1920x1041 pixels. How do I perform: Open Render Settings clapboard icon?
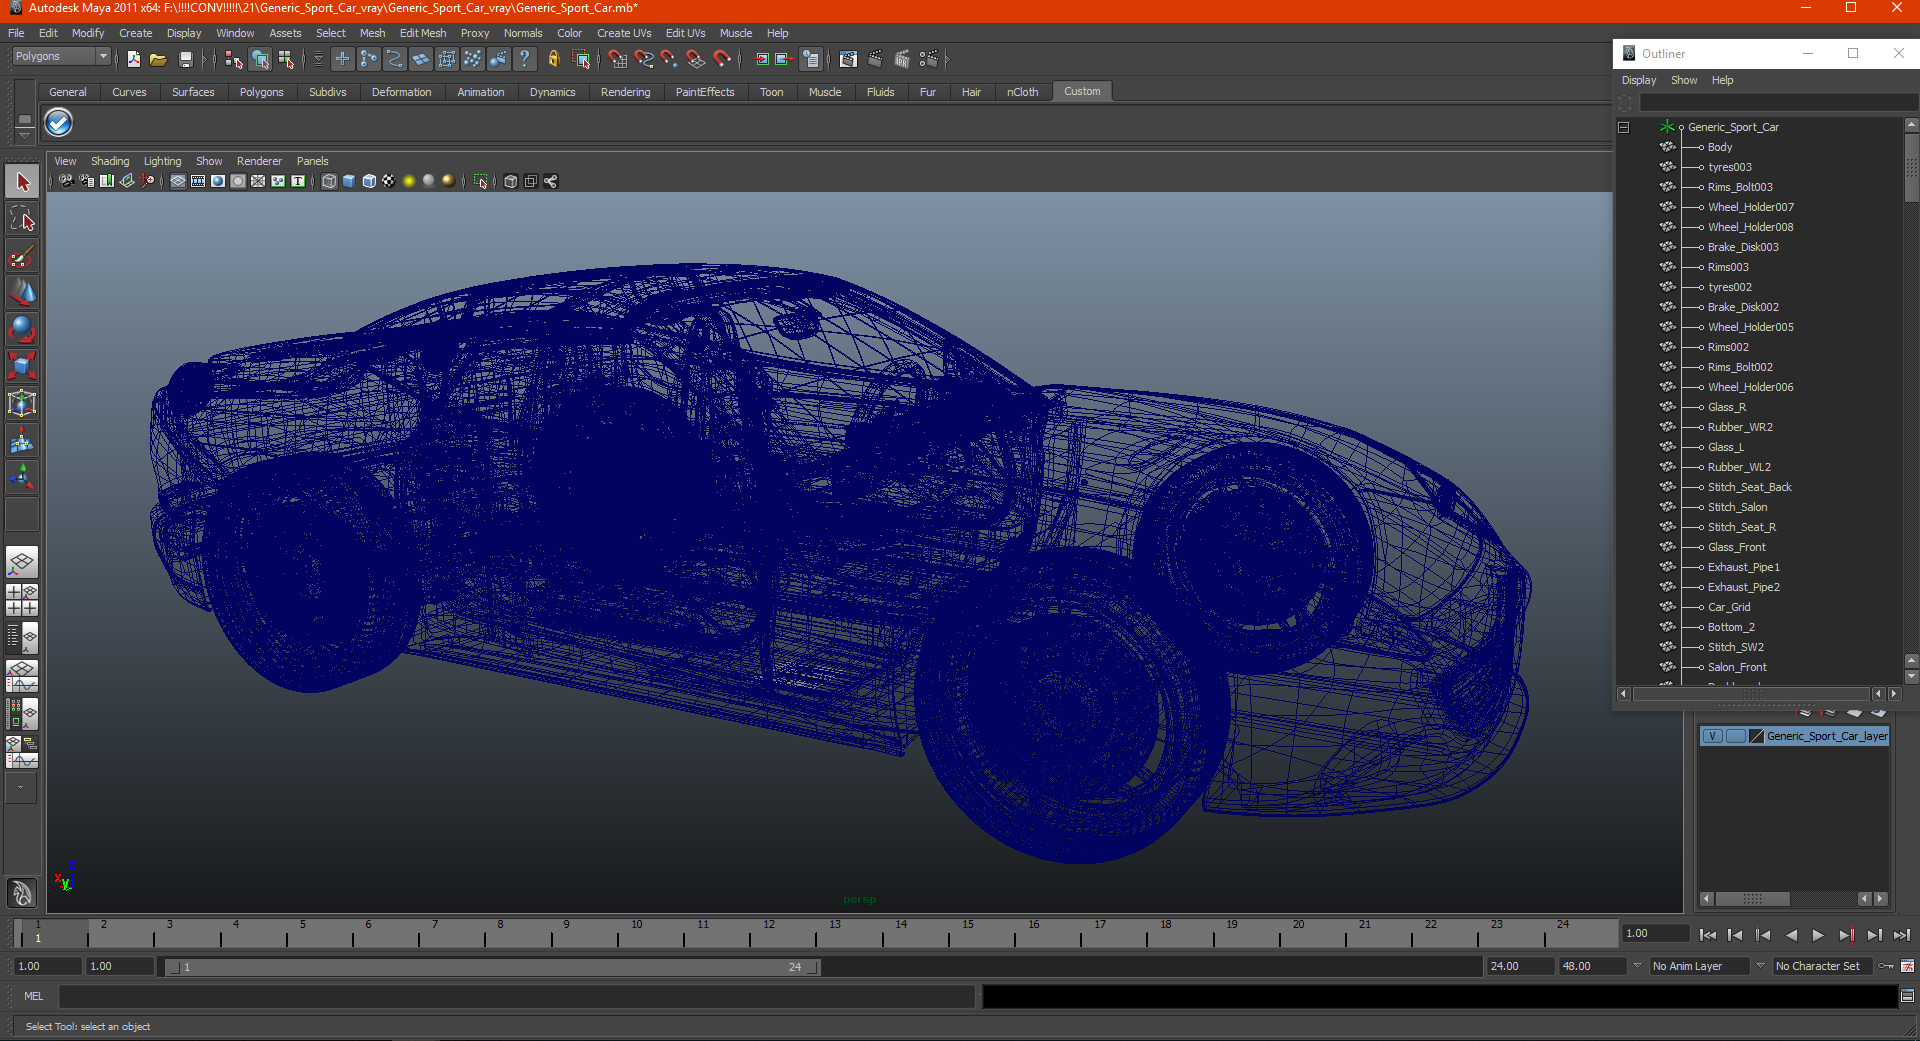point(928,60)
